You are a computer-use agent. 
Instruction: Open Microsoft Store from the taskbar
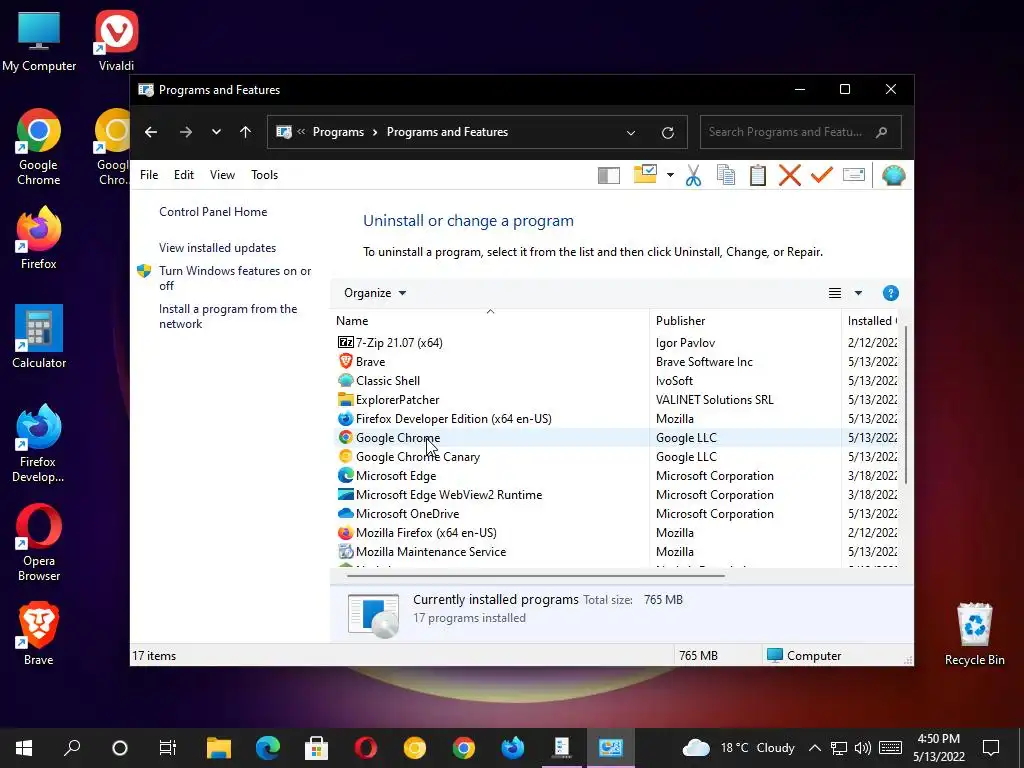(317, 748)
